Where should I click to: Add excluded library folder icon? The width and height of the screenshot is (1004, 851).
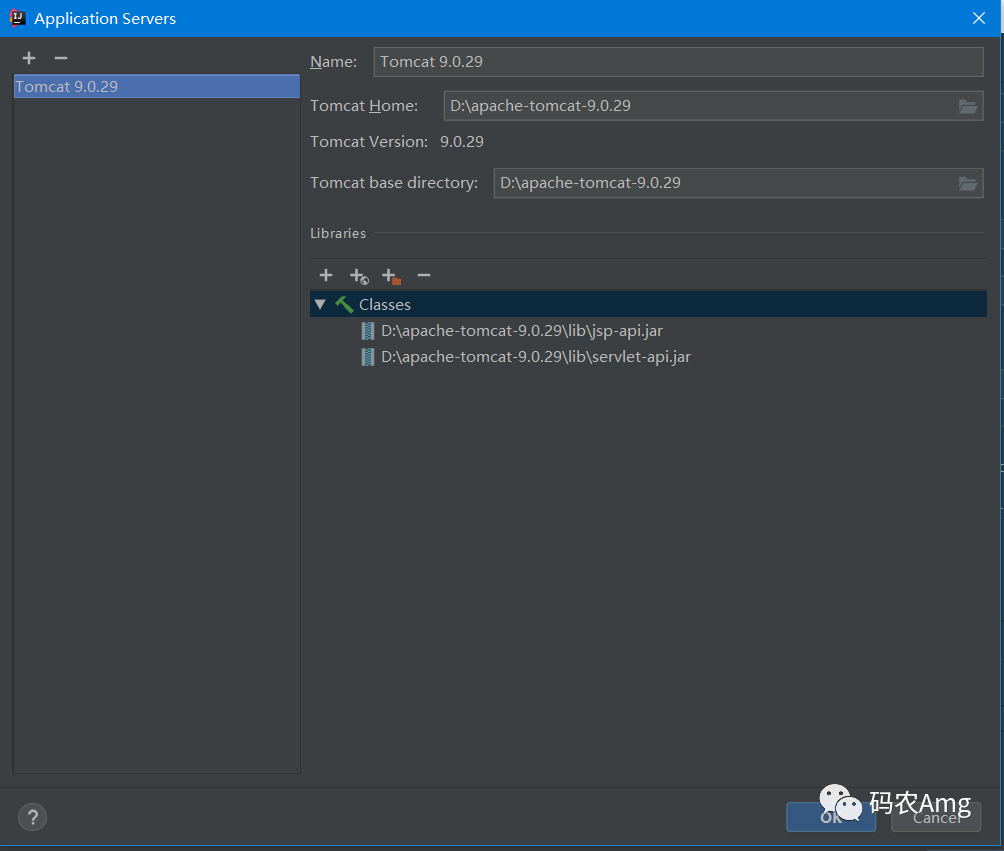pos(391,276)
